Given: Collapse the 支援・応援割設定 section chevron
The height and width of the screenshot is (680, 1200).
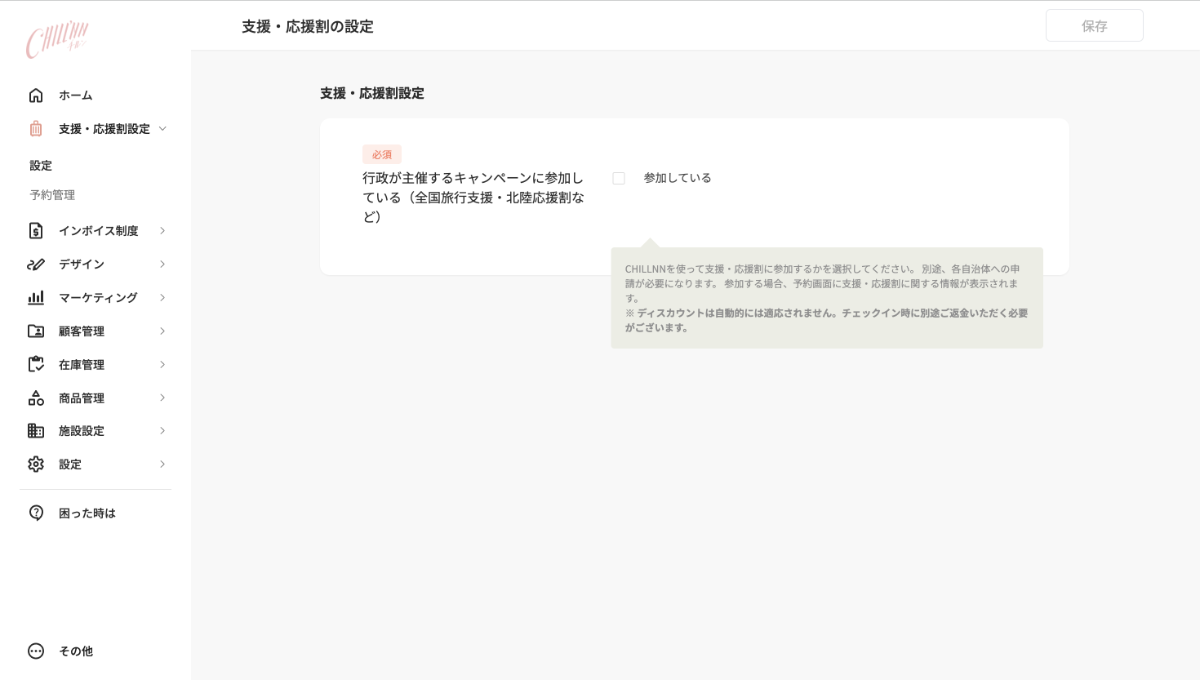Looking at the screenshot, I should [x=162, y=129].
